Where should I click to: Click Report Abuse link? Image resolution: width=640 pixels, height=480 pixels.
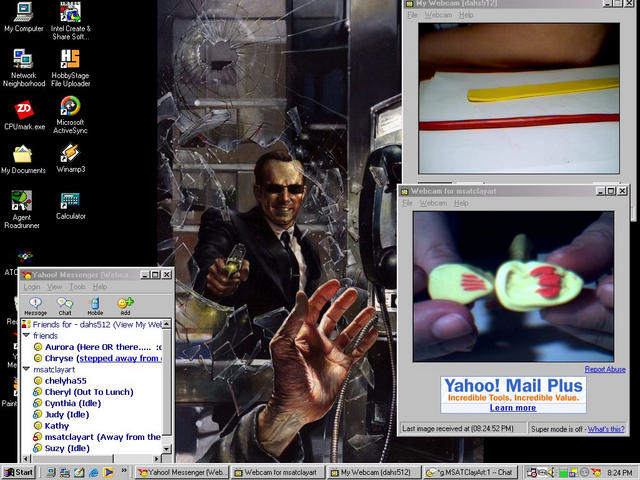click(605, 369)
